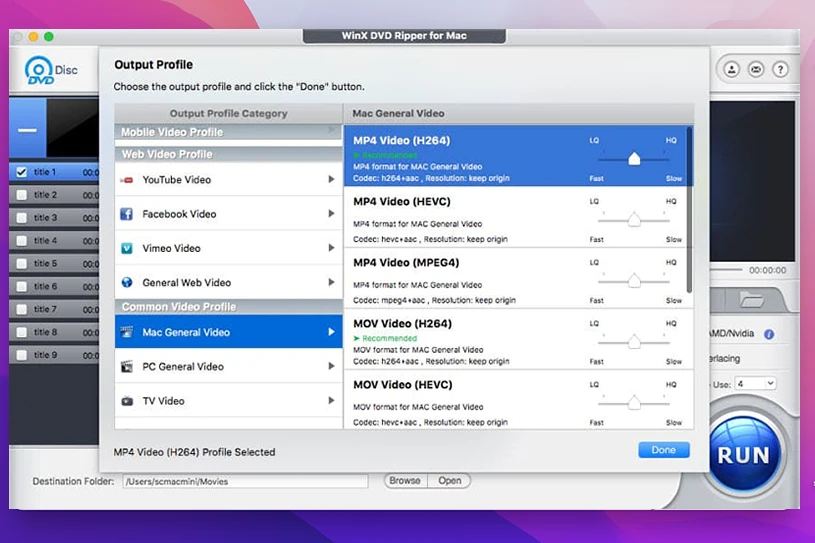Click the video preview seek bar
Screen dimensions: 815x543
point(727,270)
